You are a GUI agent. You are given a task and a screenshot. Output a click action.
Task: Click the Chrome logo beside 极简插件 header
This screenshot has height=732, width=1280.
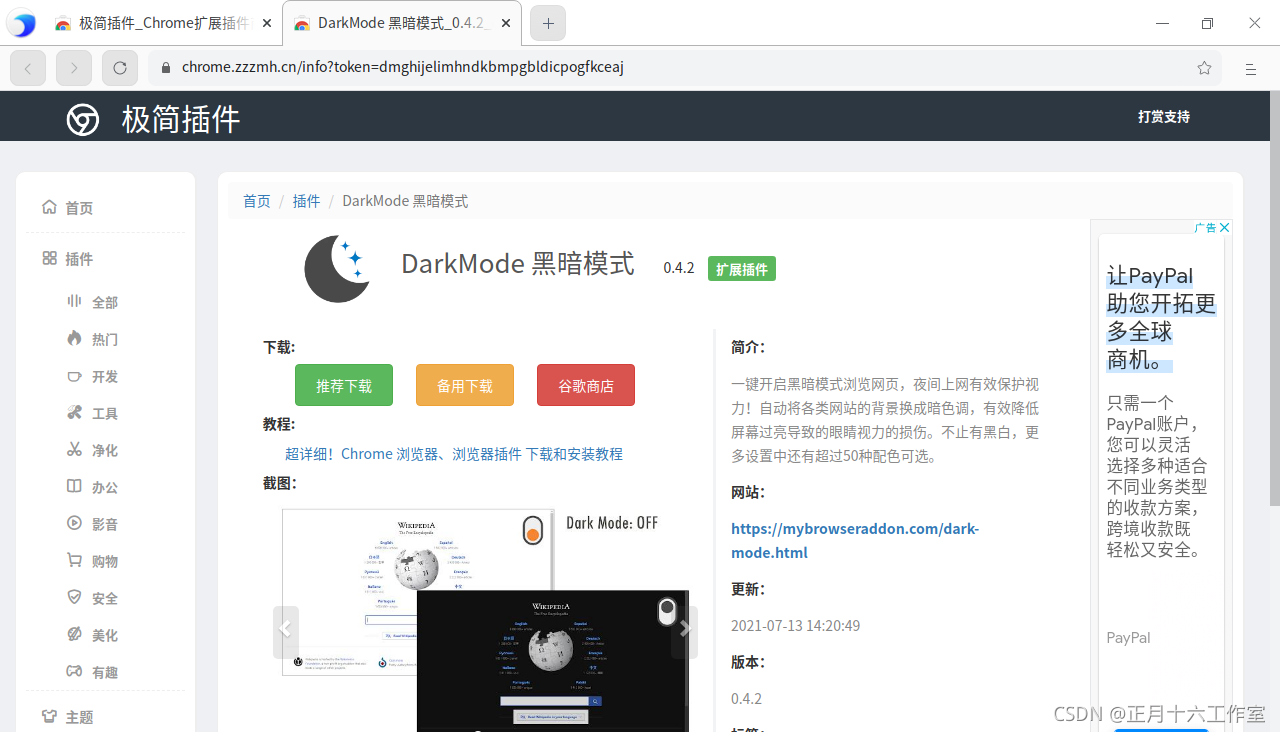[x=83, y=120]
